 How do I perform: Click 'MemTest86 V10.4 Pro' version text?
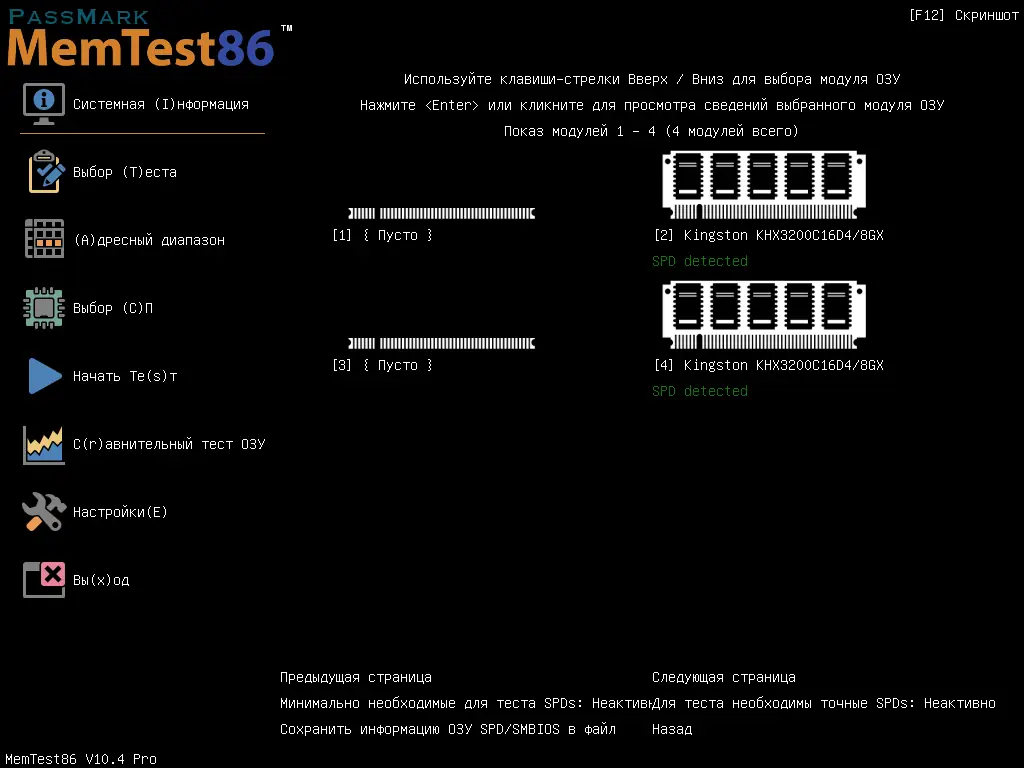(x=81, y=759)
